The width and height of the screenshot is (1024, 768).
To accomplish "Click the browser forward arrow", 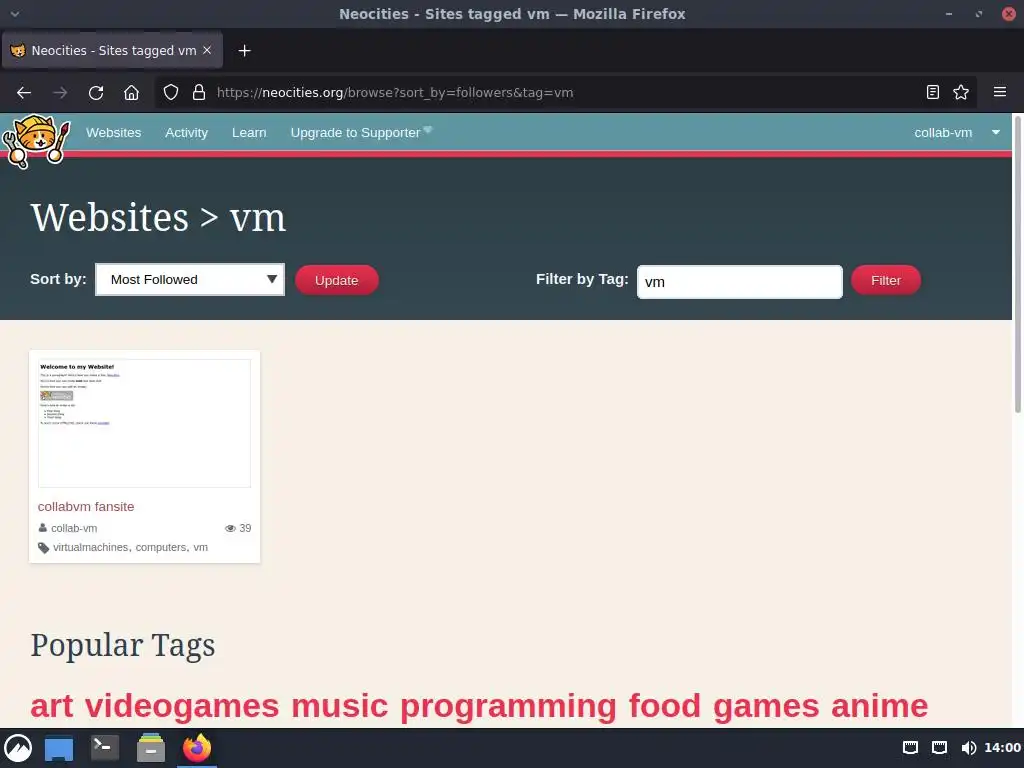I will pos(60,93).
